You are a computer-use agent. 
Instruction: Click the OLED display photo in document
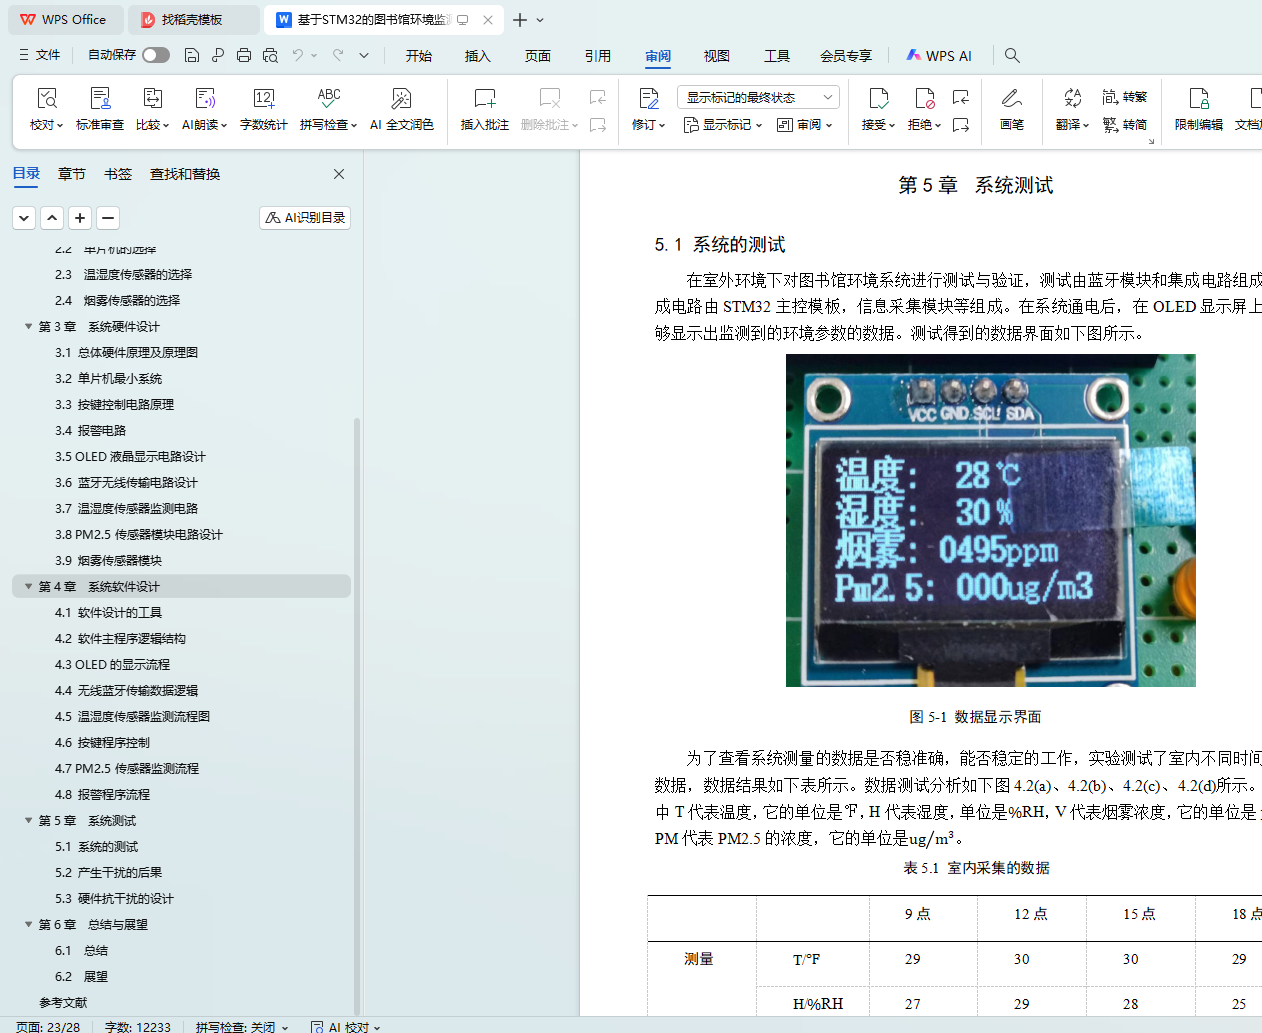[990, 520]
